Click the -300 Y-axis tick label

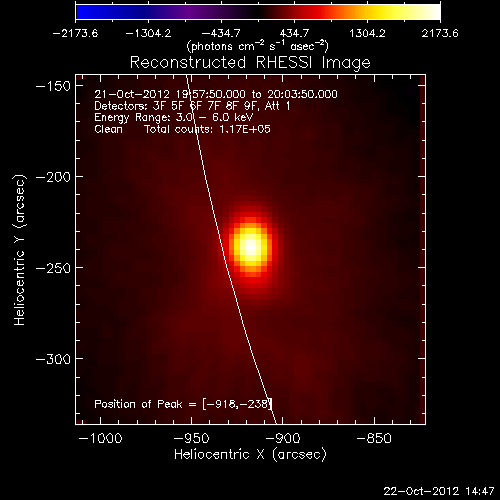click(53, 359)
